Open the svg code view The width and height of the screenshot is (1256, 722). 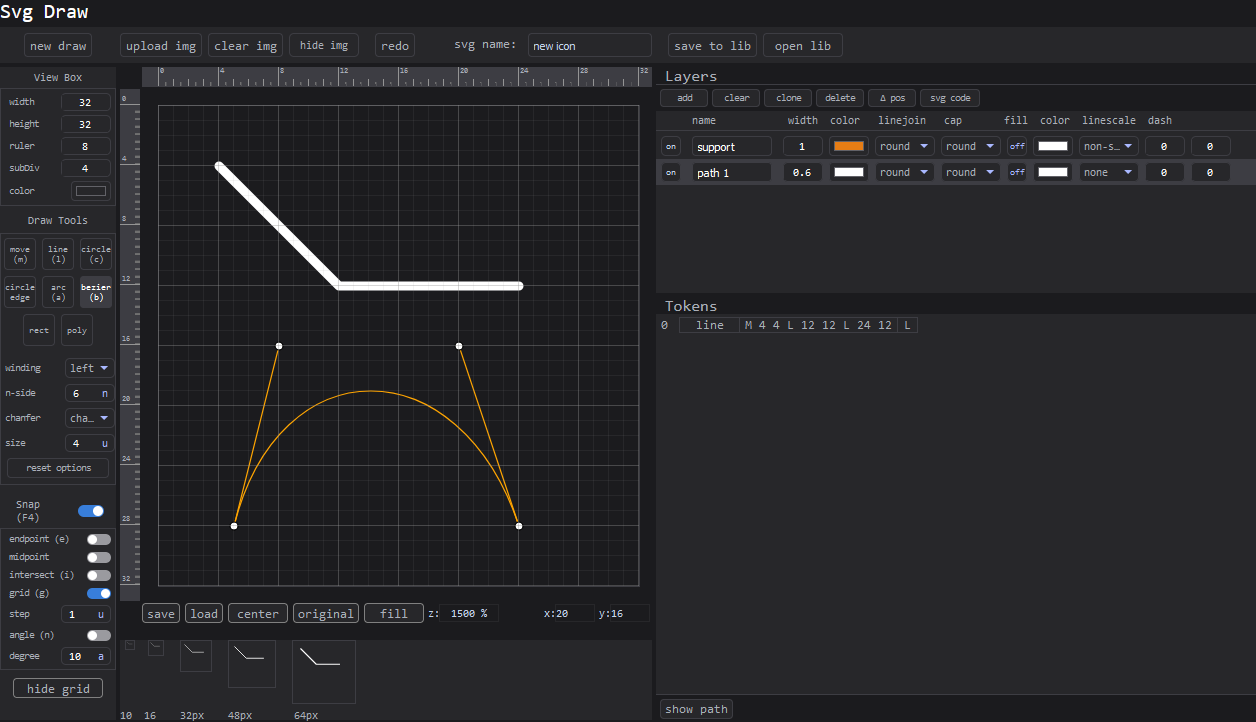click(950, 98)
